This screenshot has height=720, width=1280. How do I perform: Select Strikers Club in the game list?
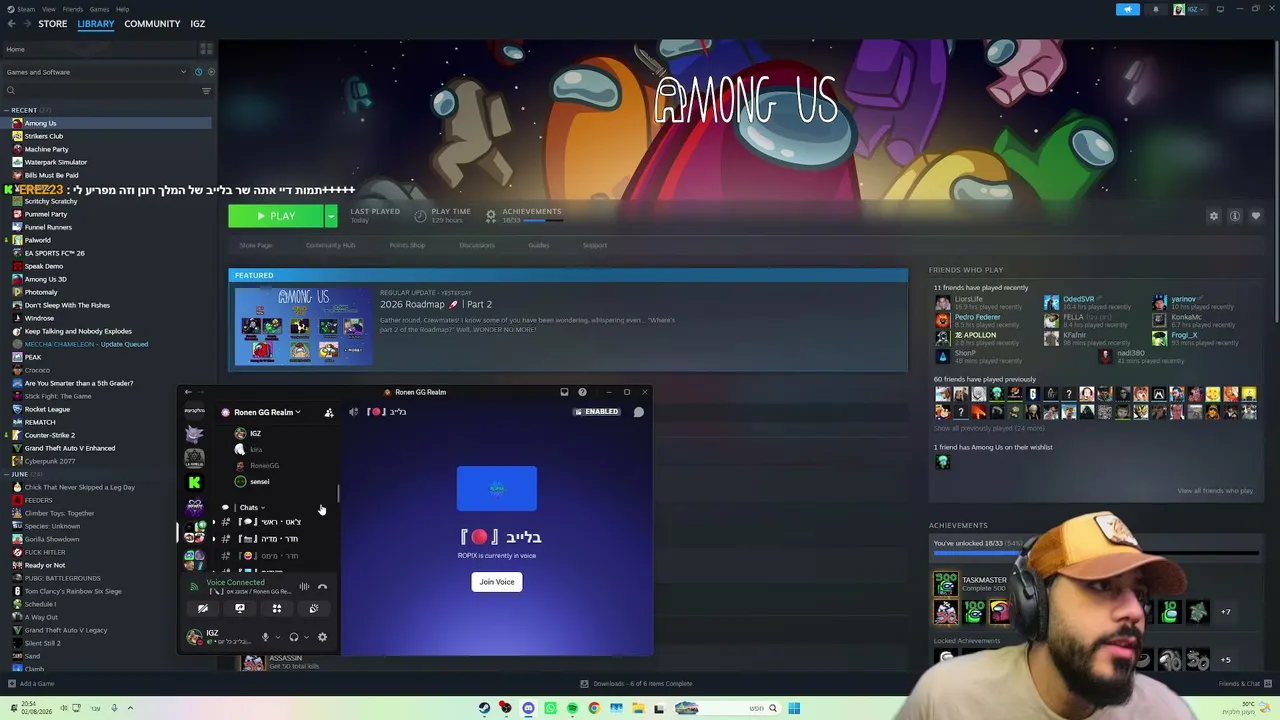point(44,136)
